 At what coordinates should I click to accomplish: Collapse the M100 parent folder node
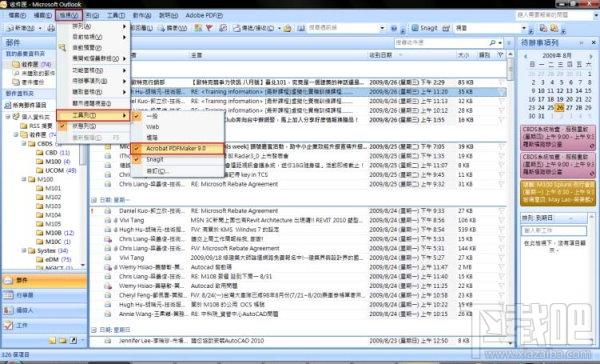pos(24,179)
